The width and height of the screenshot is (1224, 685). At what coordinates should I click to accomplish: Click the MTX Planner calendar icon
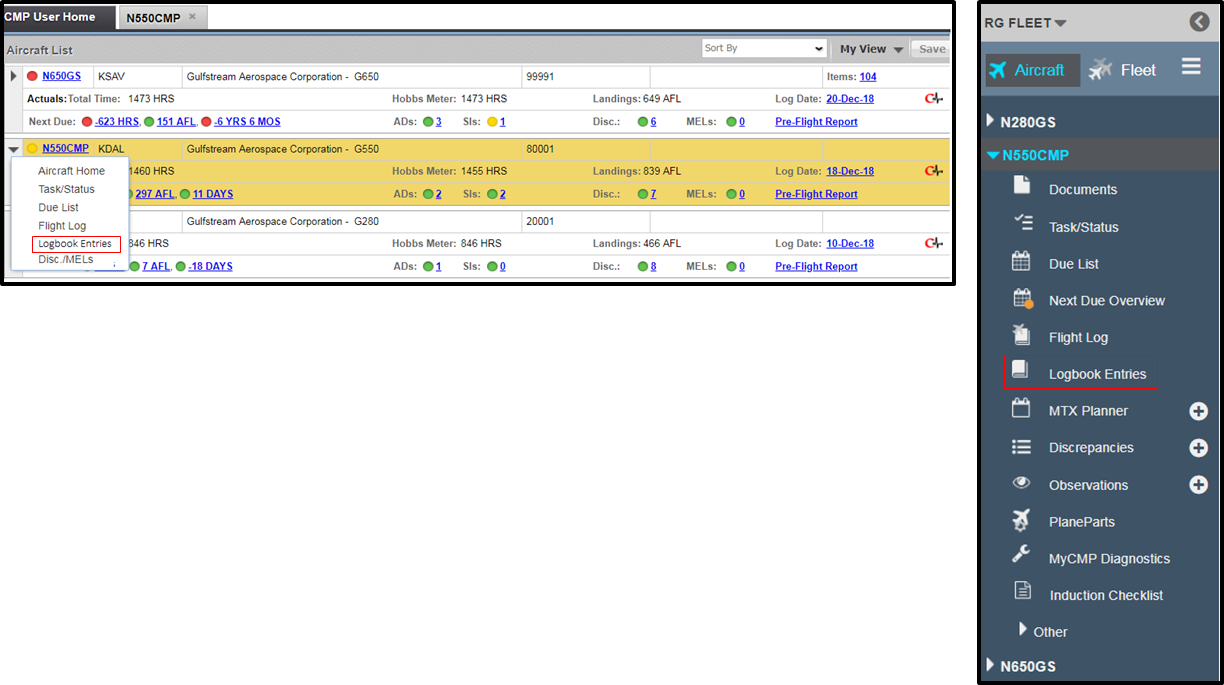tap(1021, 410)
